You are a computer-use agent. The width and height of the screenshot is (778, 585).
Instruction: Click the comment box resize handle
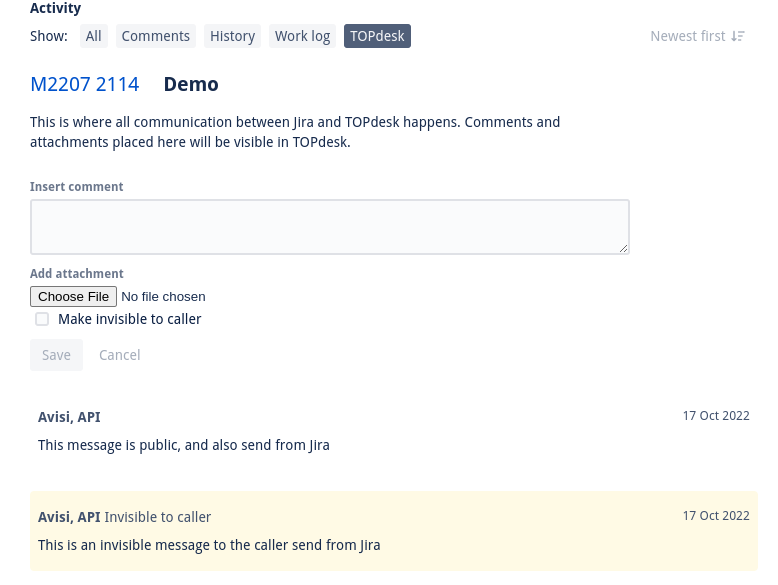click(x=623, y=247)
